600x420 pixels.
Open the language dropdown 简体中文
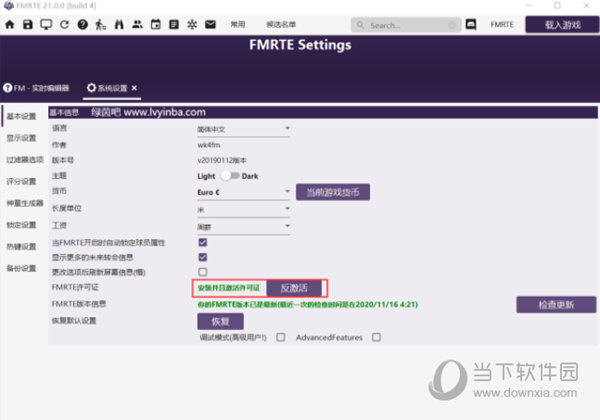click(x=243, y=129)
